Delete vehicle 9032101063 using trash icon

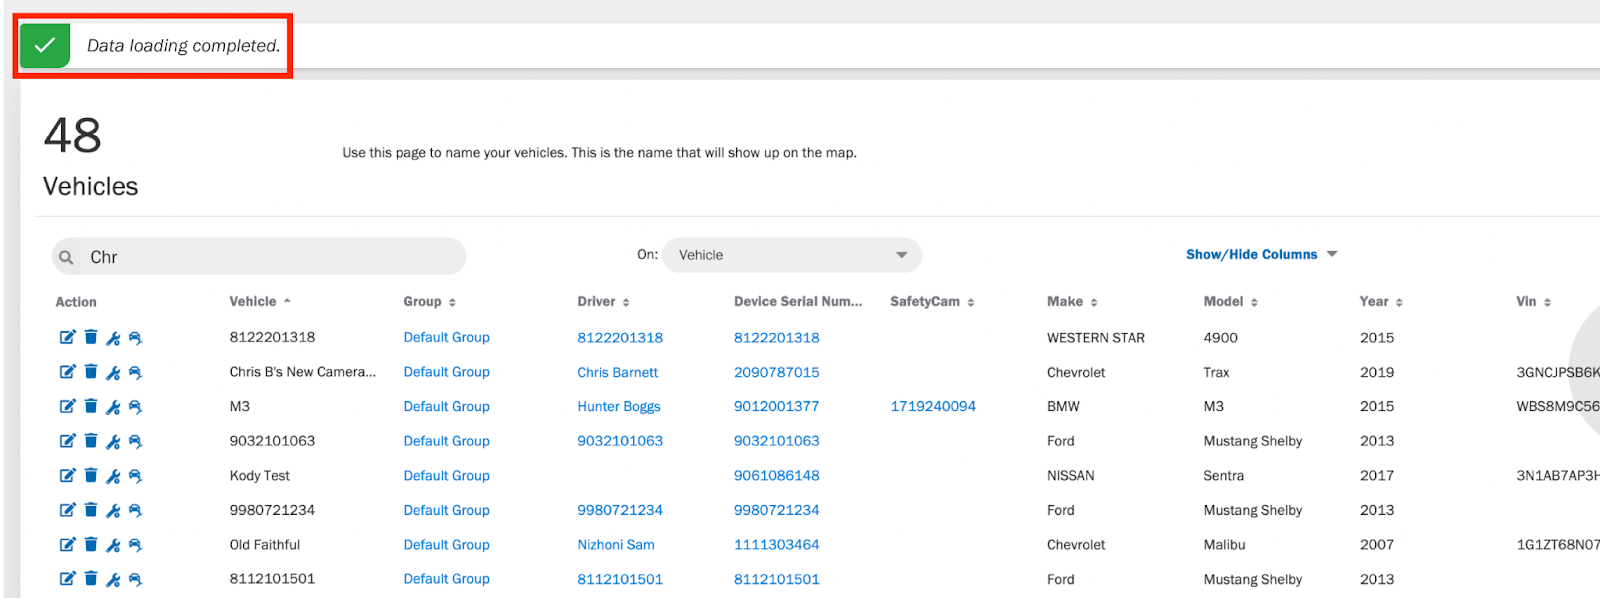coord(91,441)
